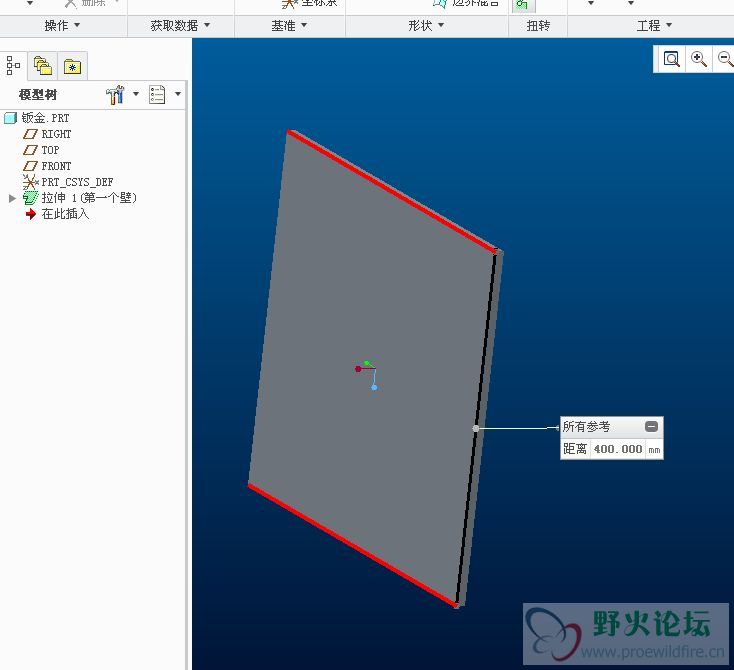Switch to the model tree tab icon
Screen dimensions: 734x670
pyautogui.click(x=13, y=66)
